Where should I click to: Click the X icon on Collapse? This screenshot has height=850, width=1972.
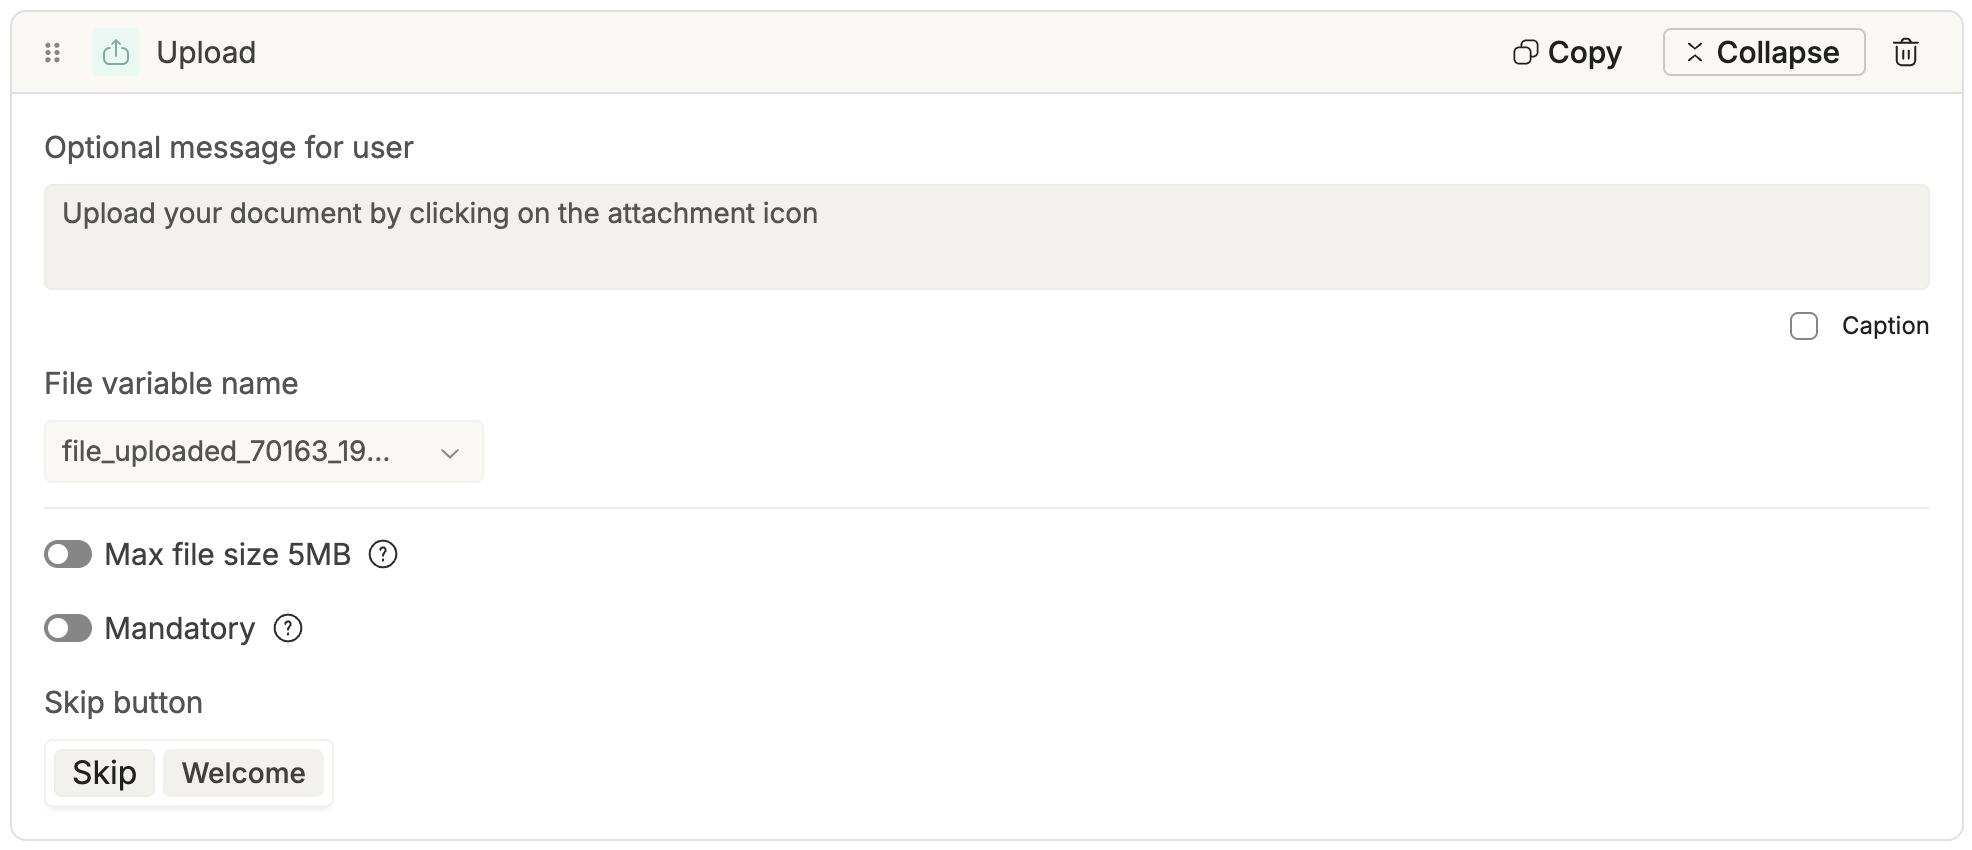pos(1694,53)
